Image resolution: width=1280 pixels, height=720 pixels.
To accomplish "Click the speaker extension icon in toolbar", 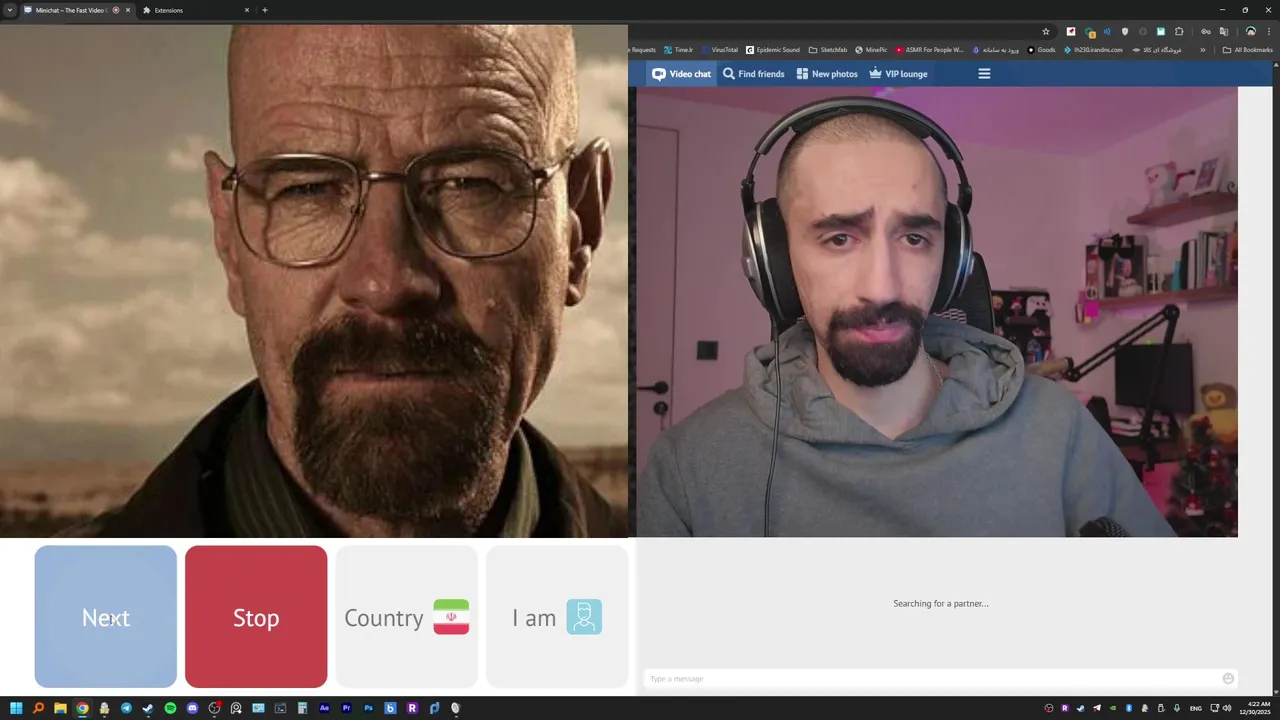I will point(1107,32).
